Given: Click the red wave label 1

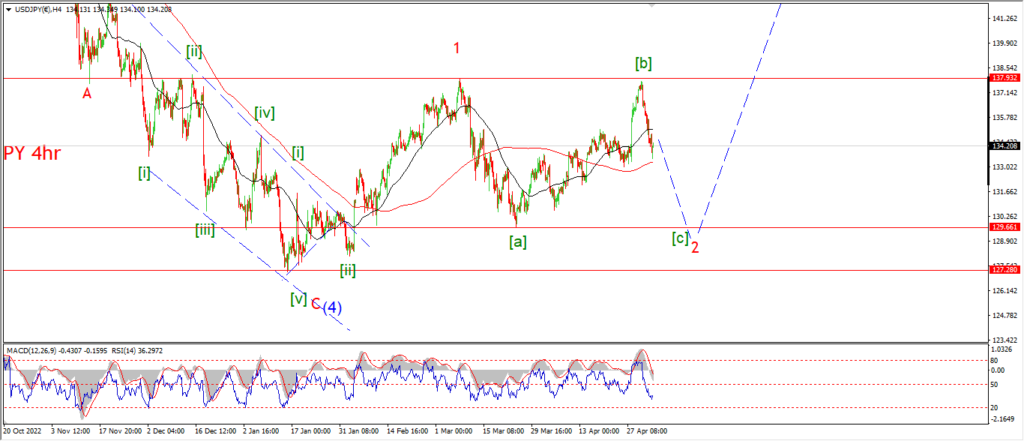Looking at the screenshot, I should [457, 48].
